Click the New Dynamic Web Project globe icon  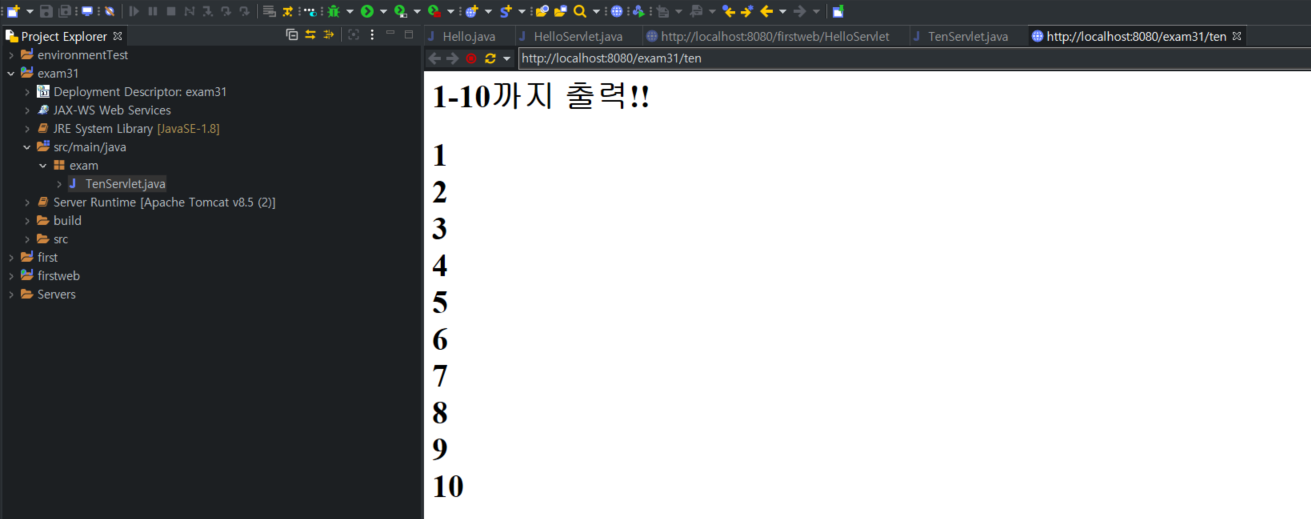[472, 11]
